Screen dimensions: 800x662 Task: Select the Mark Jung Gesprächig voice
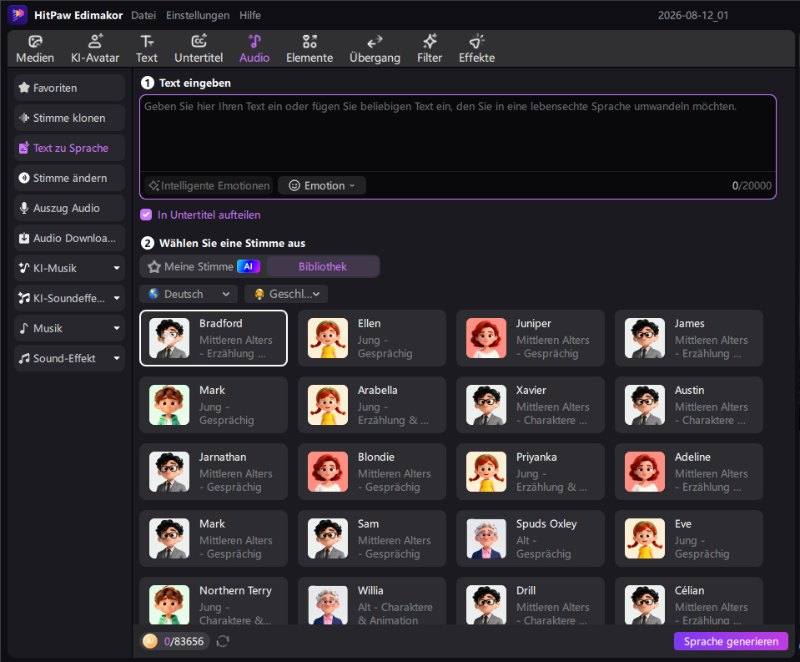213,405
